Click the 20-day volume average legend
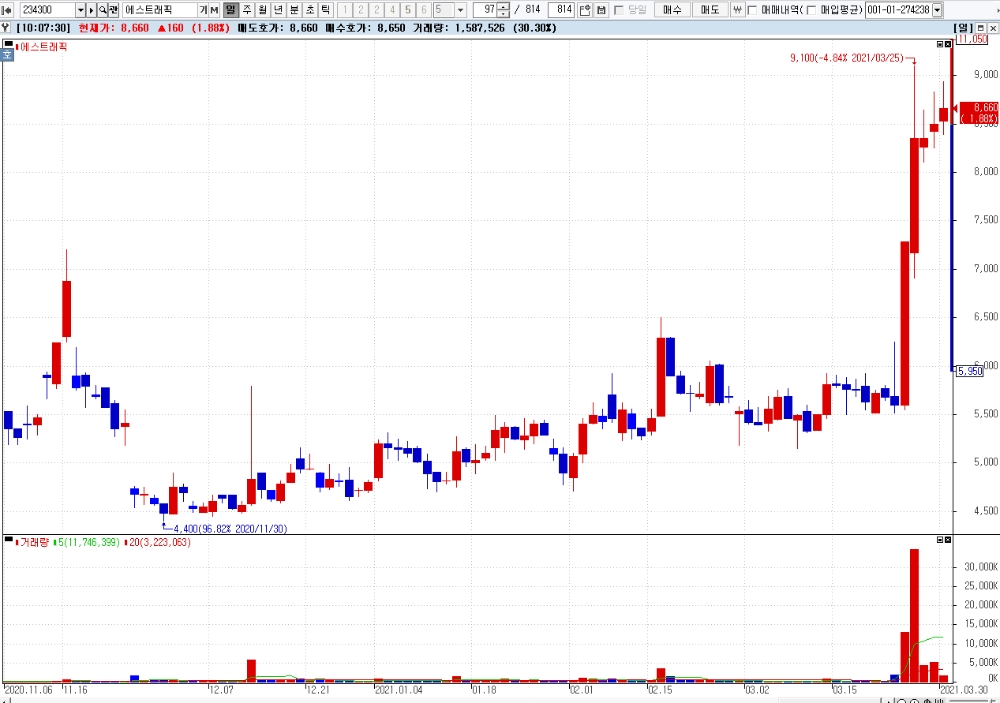The width and height of the screenshot is (1000, 703). pos(159,542)
